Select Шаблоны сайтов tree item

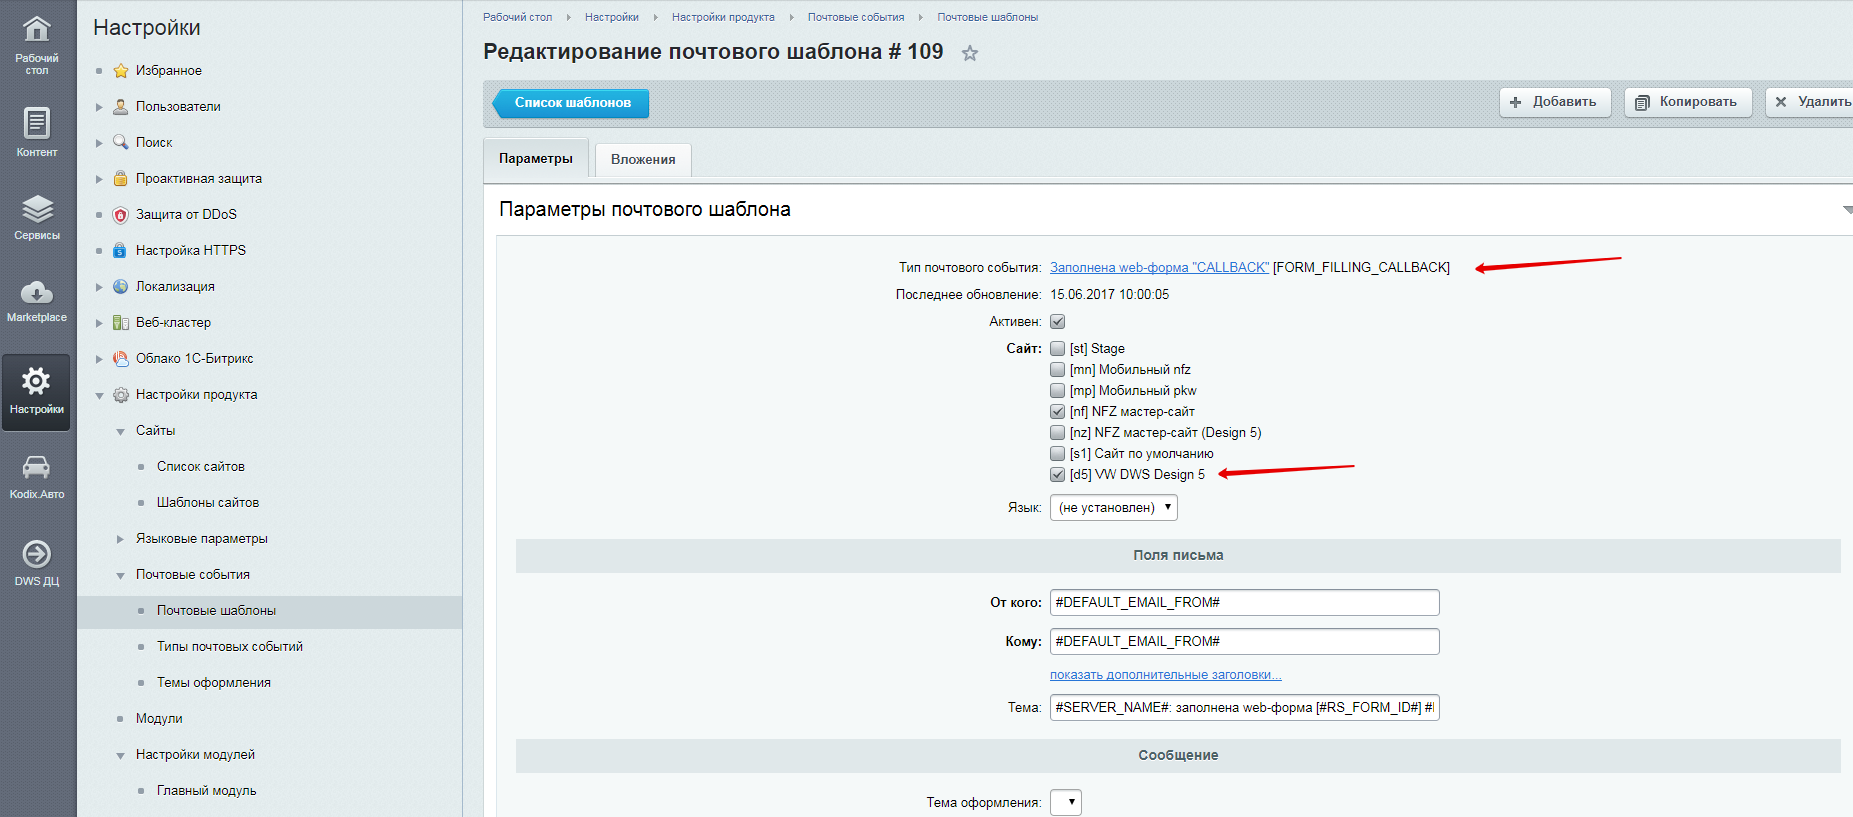click(207, 503)
